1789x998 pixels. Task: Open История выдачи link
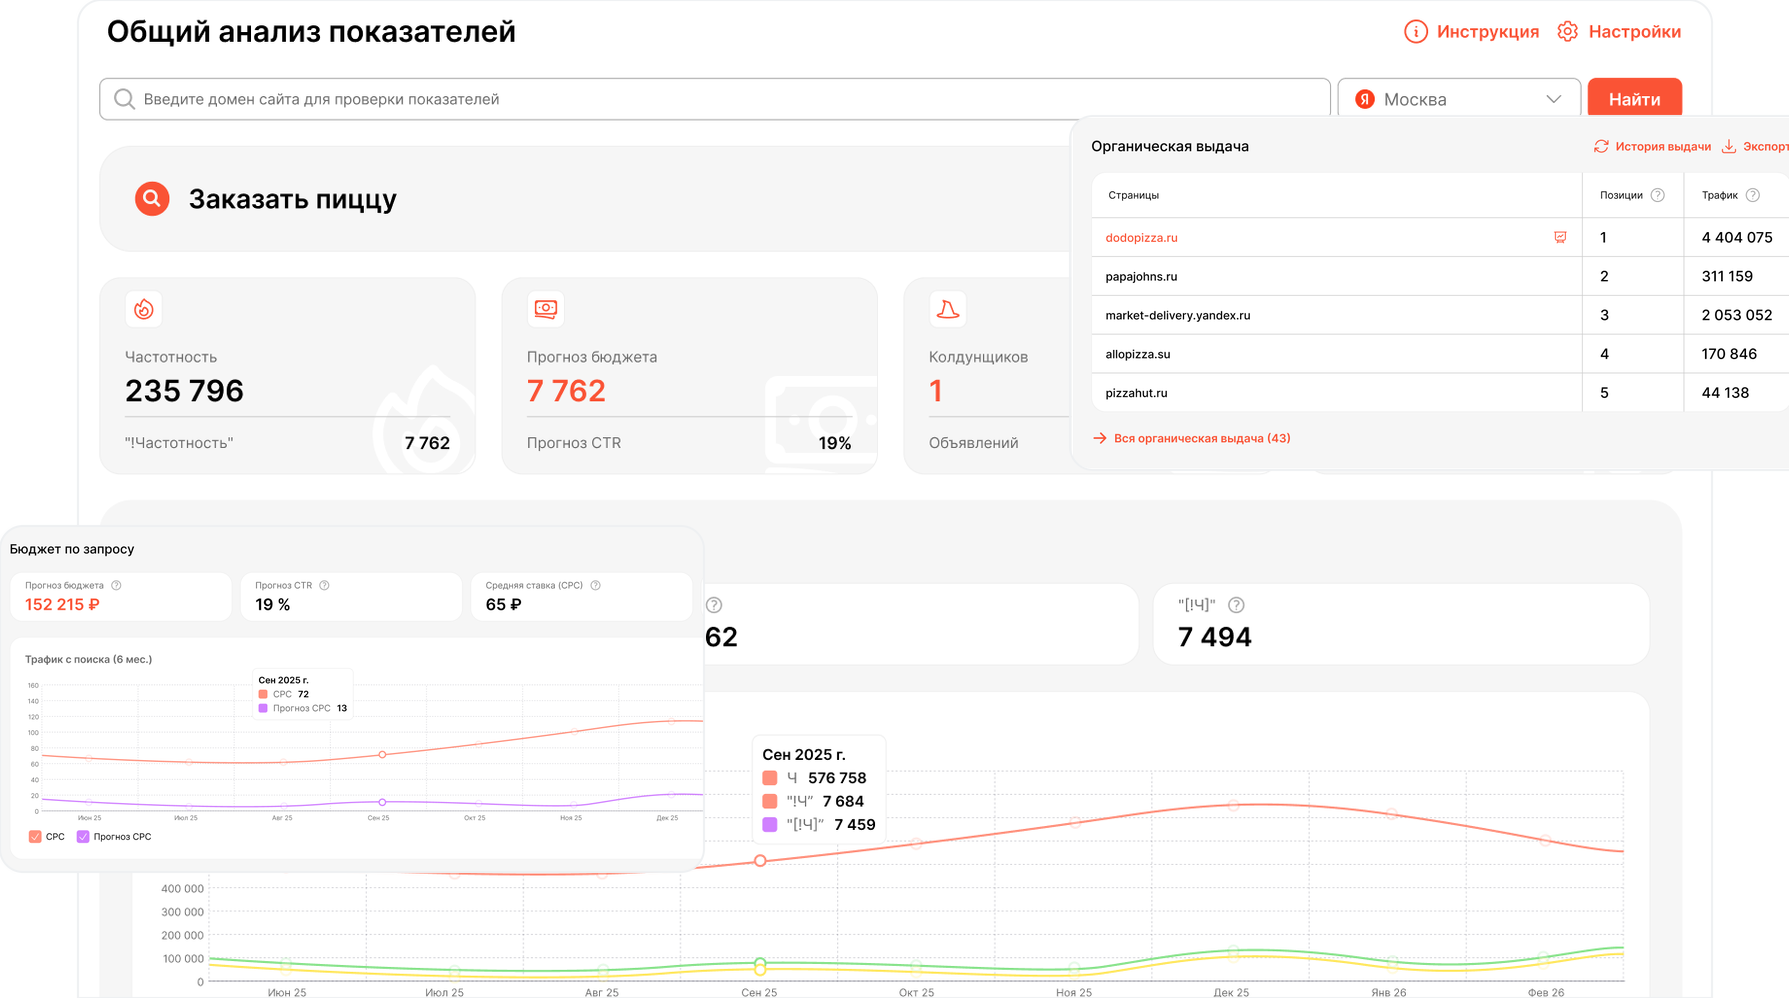pos(1663,146)
